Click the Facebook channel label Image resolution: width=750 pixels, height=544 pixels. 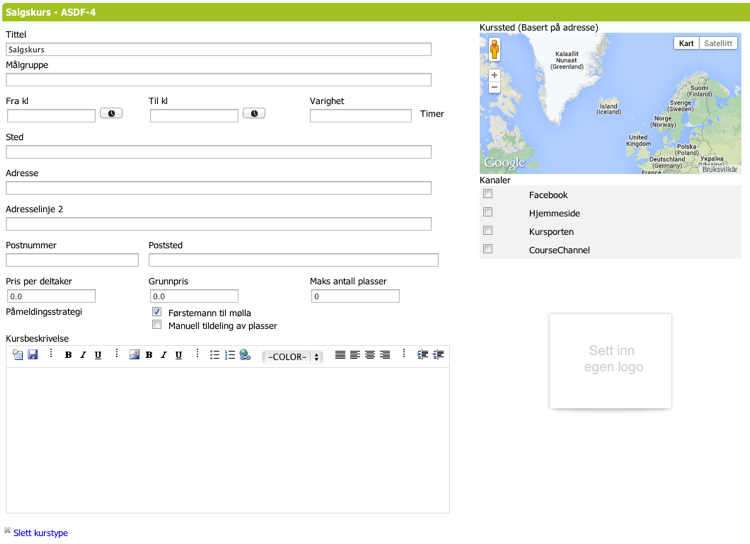point(548,195)
